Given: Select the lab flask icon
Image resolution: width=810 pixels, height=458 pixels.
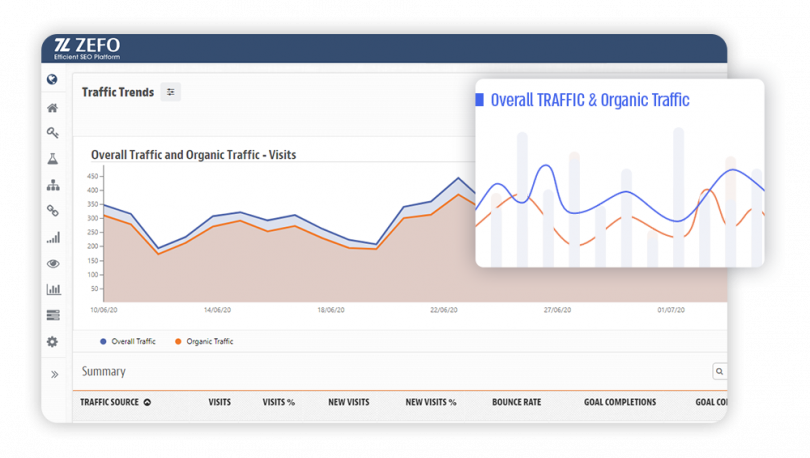Looking at the screenshot, I should 53,159.
